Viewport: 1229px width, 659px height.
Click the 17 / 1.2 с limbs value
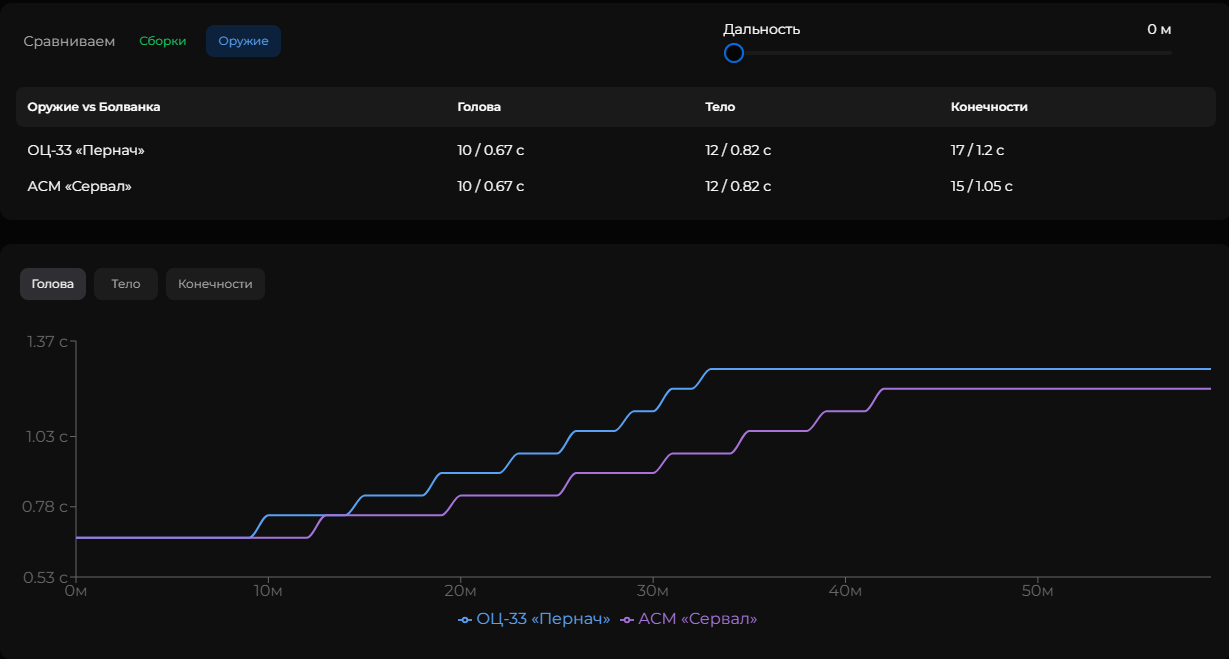point(977,150)
